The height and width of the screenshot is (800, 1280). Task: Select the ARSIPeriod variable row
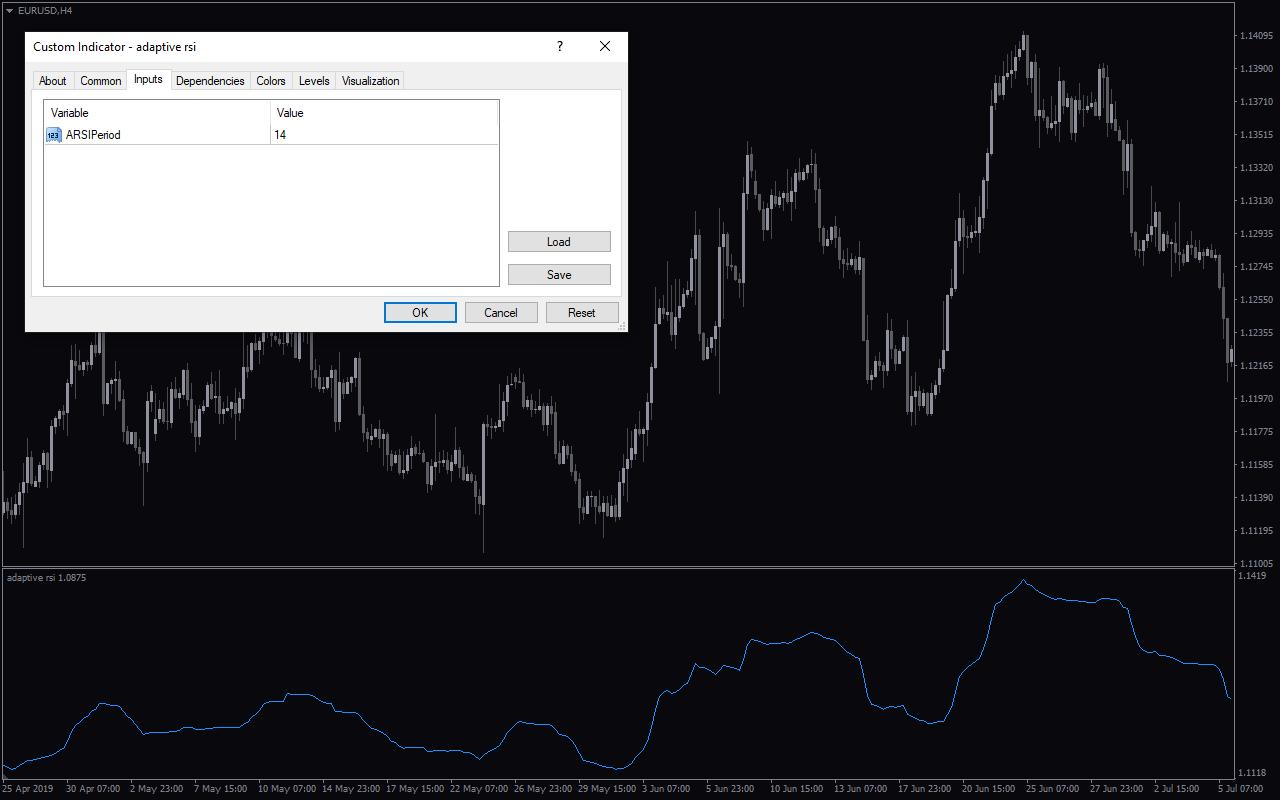point(271,135)
